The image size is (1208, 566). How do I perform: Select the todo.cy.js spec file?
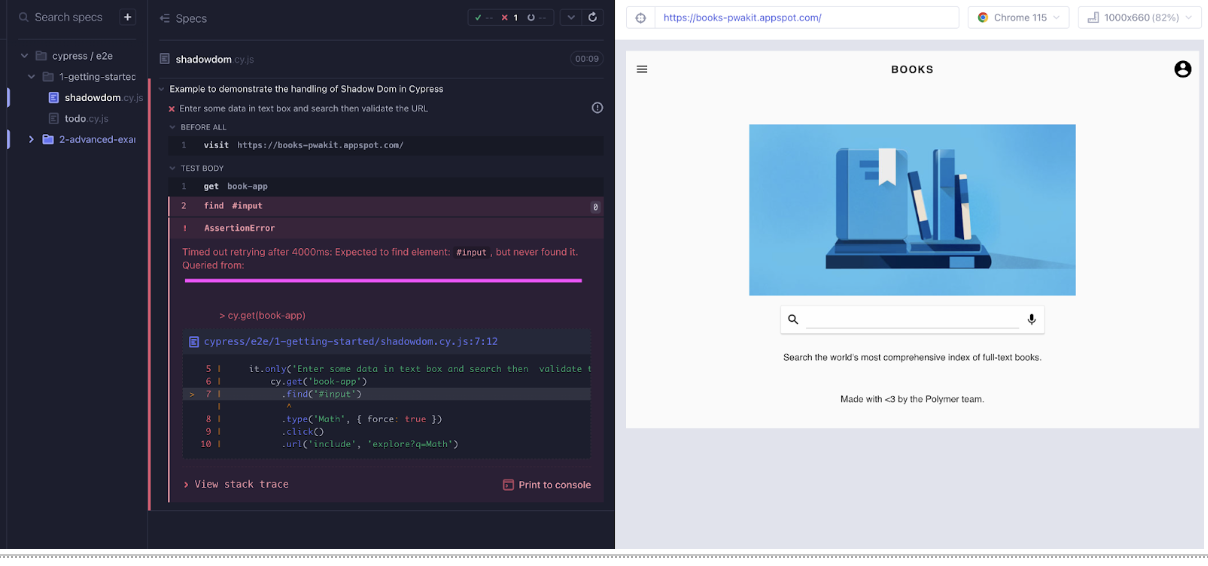click(86, 118)
